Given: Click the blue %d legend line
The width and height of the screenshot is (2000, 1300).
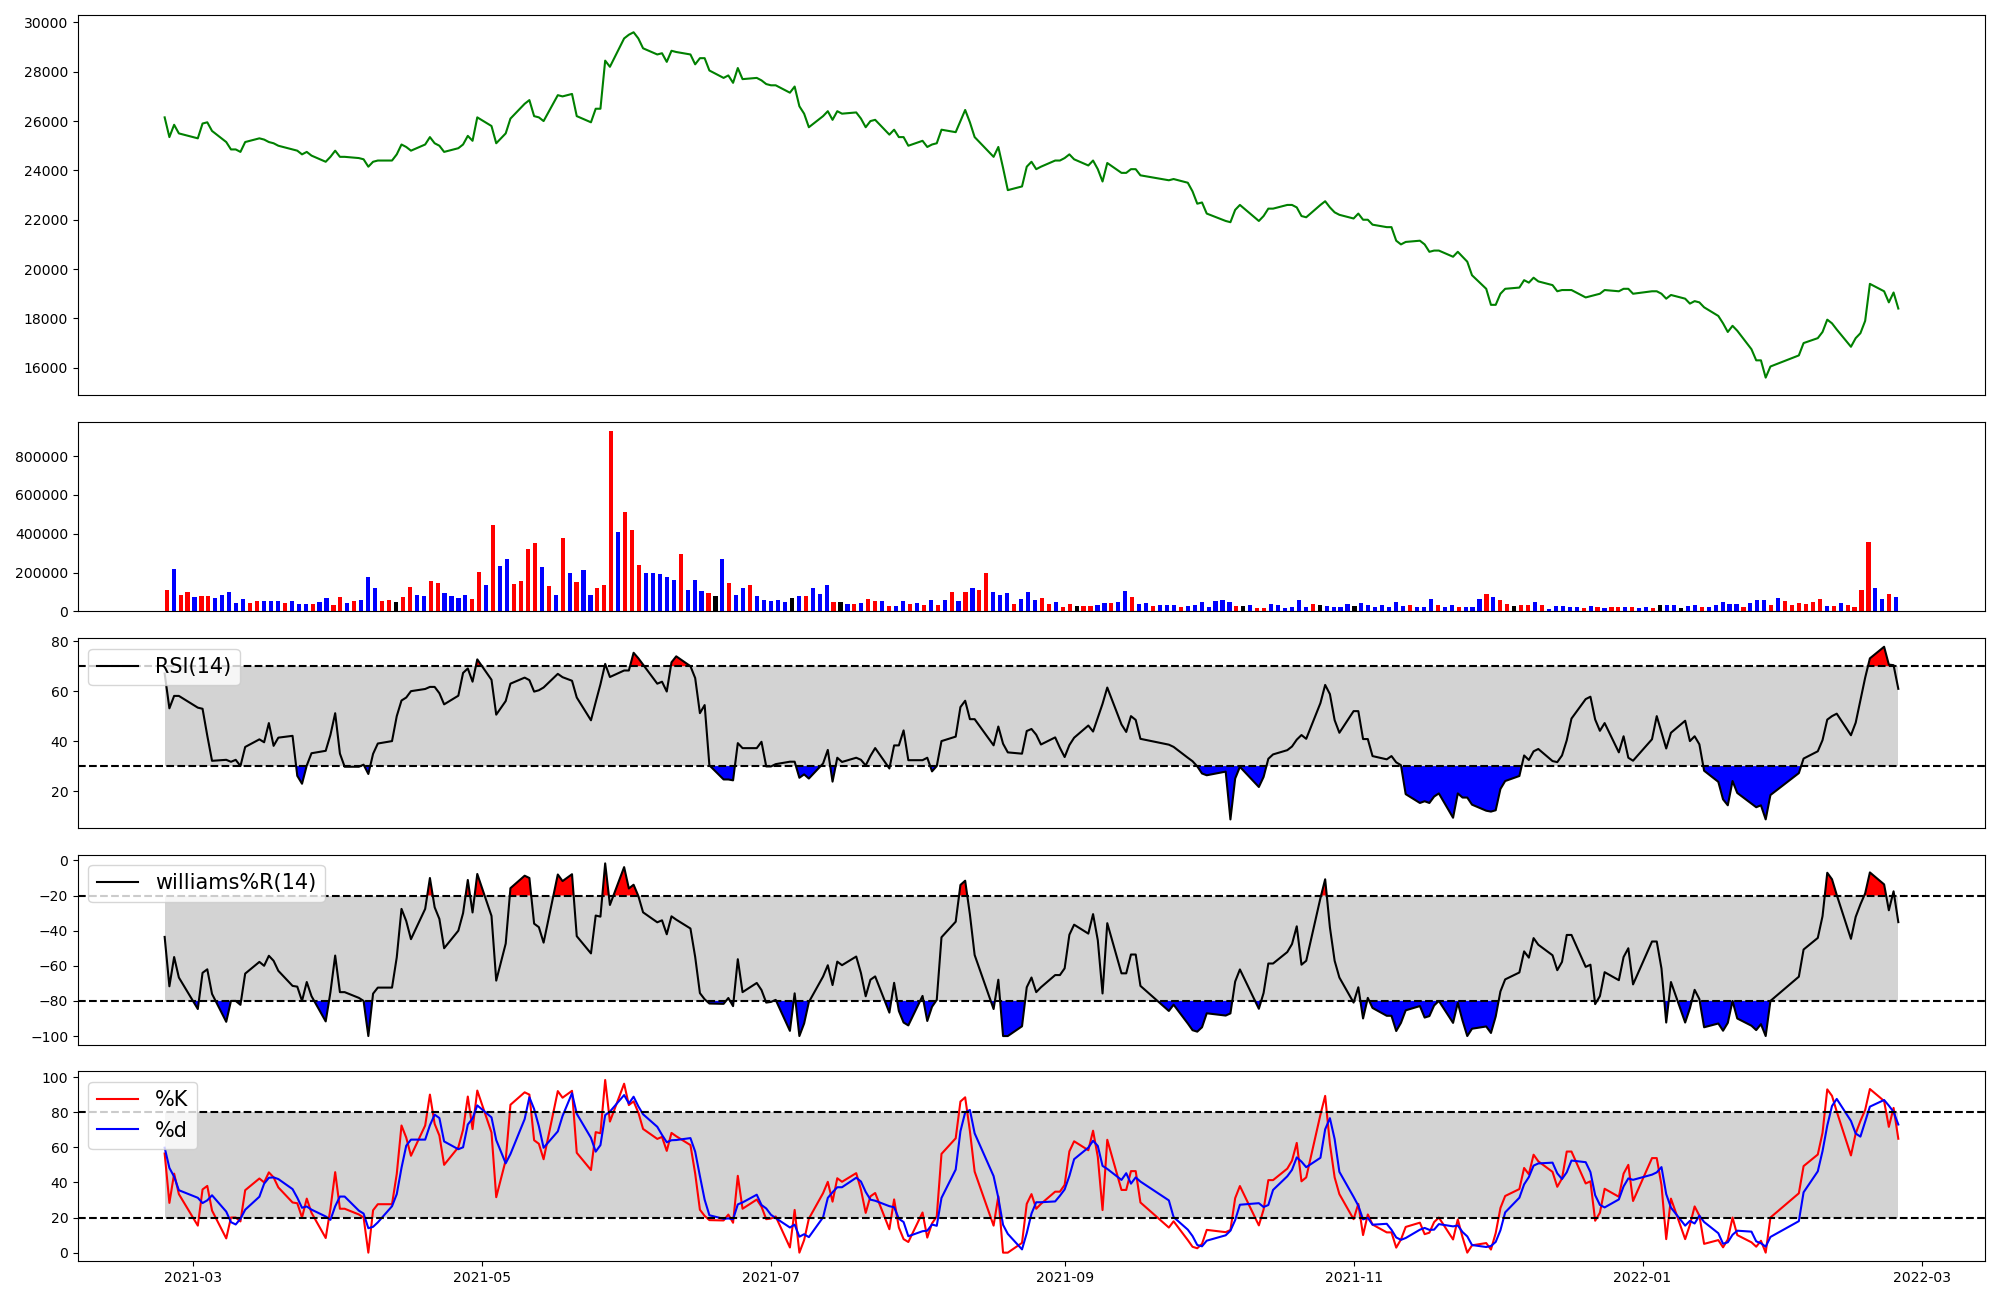Looking at the screenshot, I should 117,1130.
